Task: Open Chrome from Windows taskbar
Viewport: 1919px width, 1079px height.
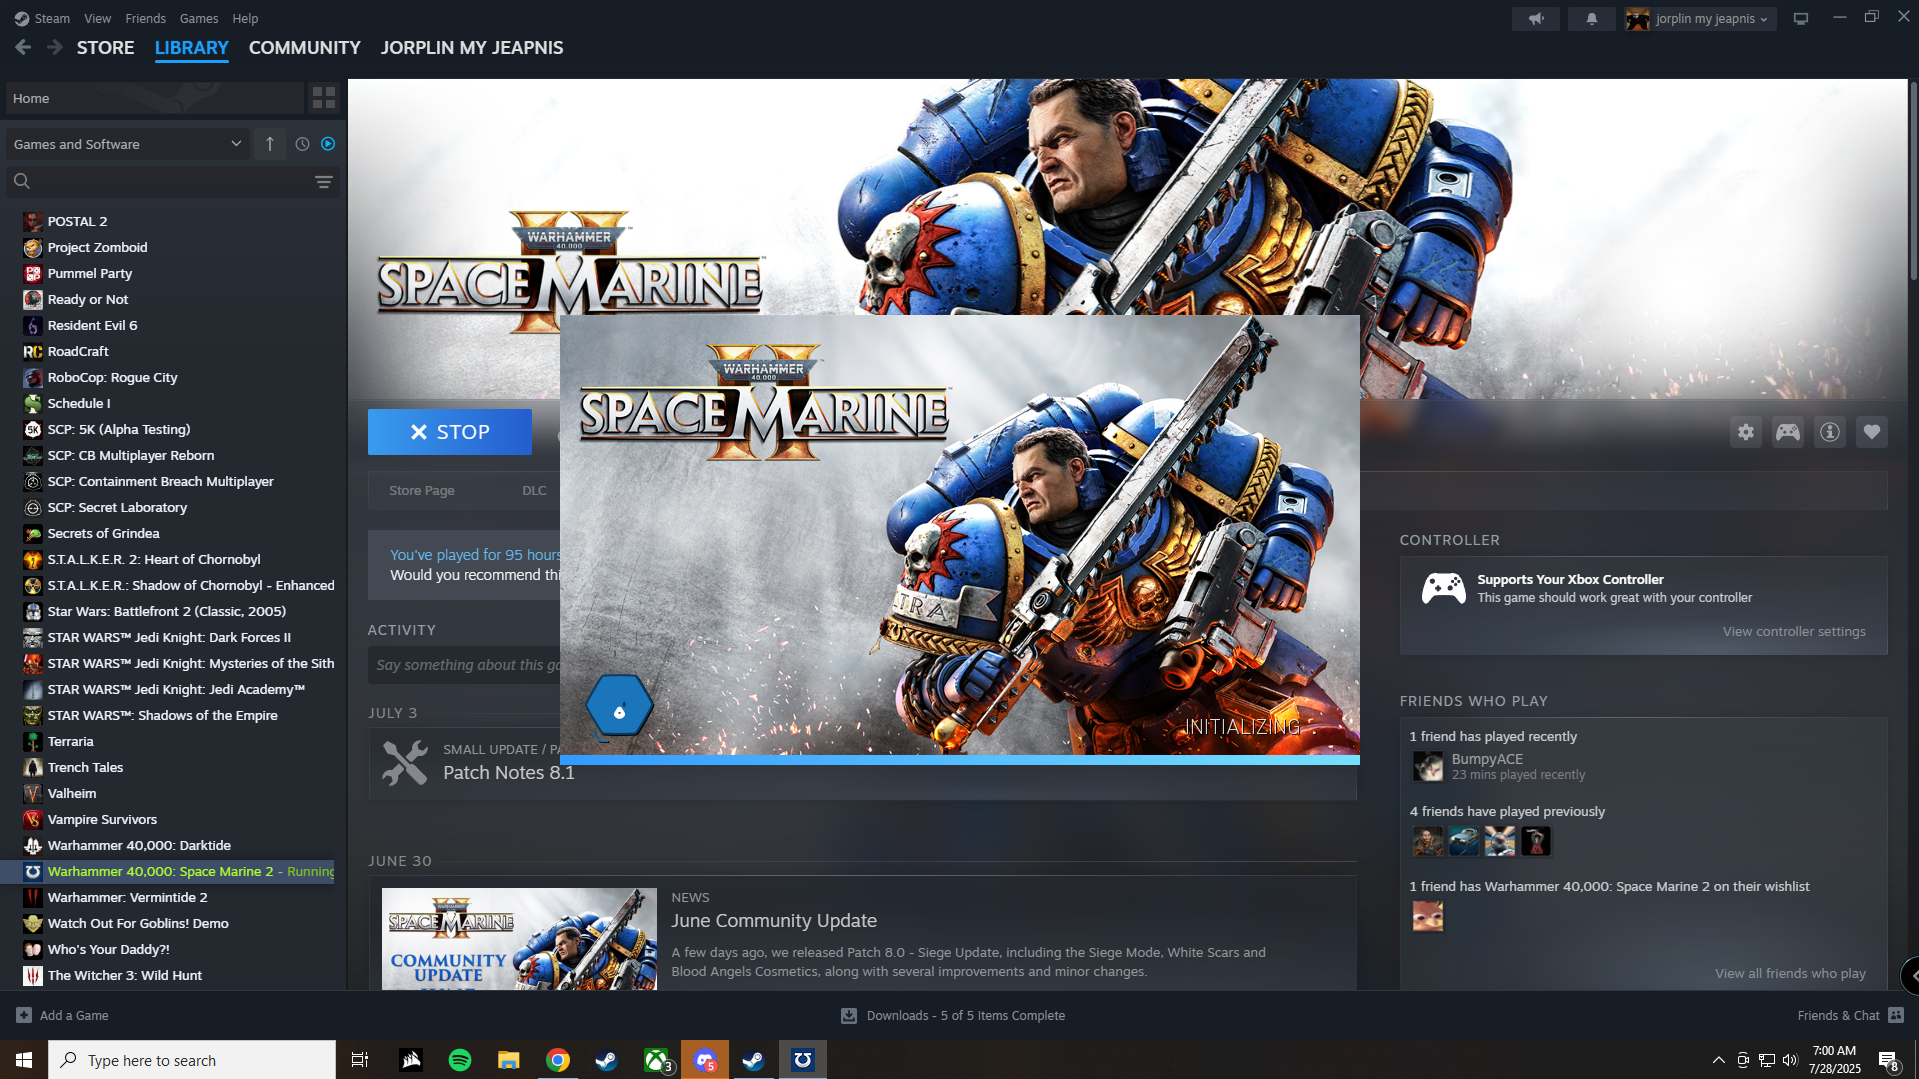Action: click(558, 1060)
